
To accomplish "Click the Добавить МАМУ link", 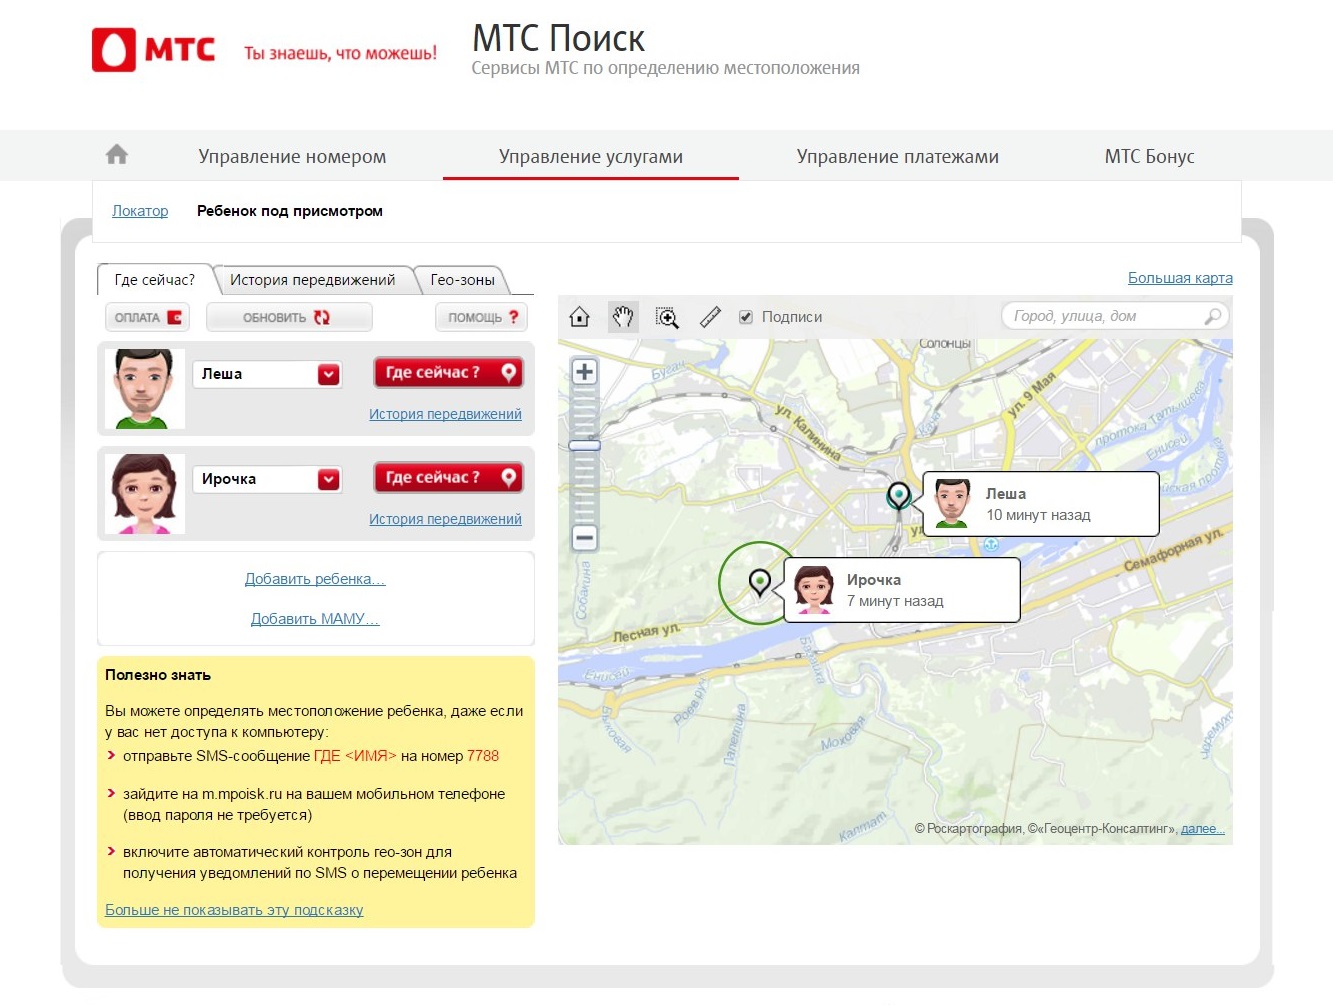I will click(x=315, y=619).
